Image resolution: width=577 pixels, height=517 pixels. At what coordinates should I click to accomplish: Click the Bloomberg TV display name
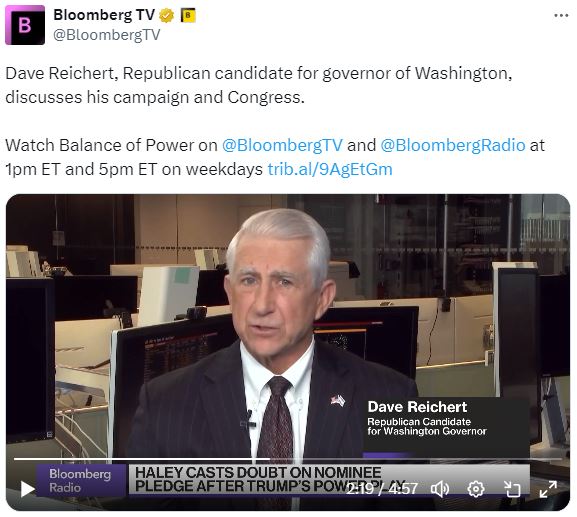(104, 15)
